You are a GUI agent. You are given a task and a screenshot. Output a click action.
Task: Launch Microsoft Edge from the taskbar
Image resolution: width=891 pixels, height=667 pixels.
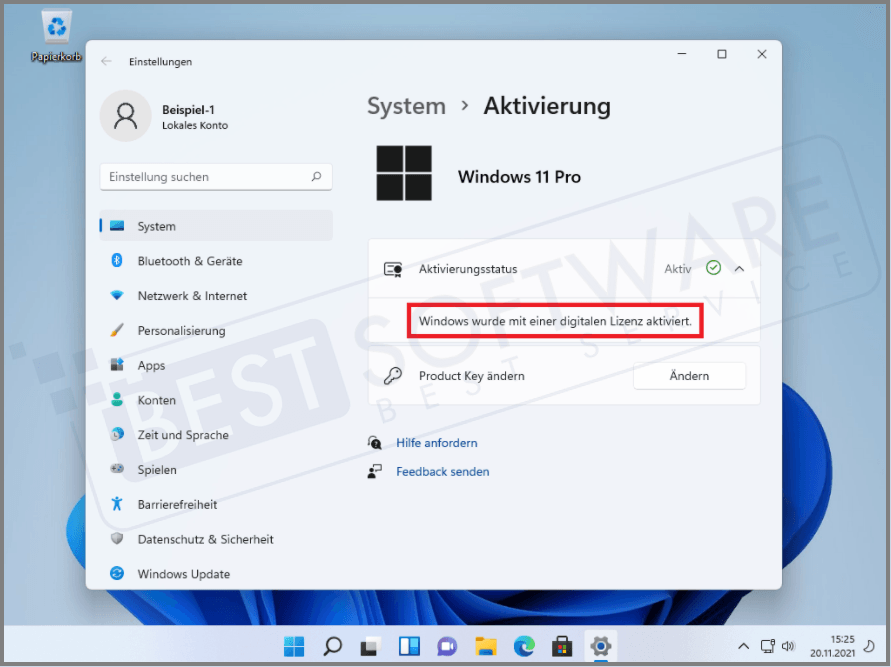pos(523,646)
